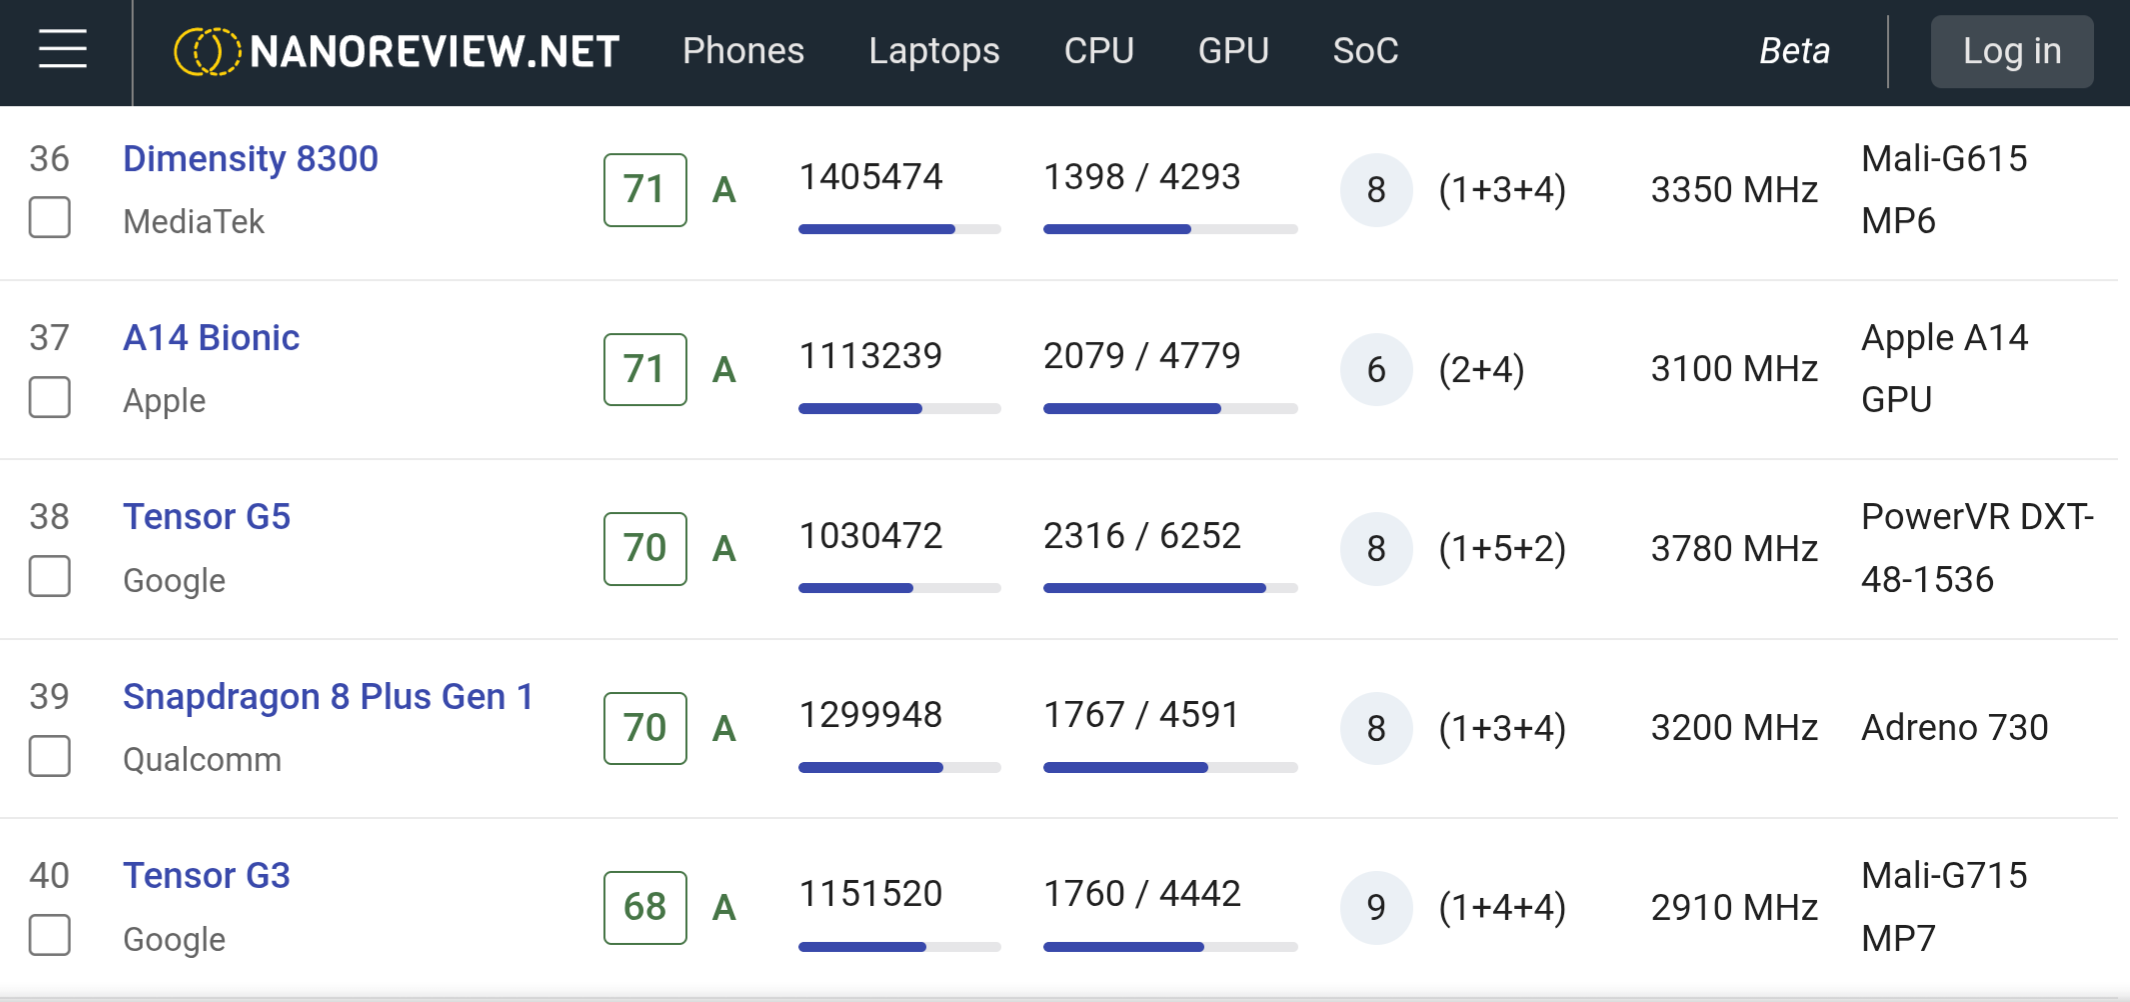
Task: Click the A14 Bionic core count 6
Action: click(1377, 369)
